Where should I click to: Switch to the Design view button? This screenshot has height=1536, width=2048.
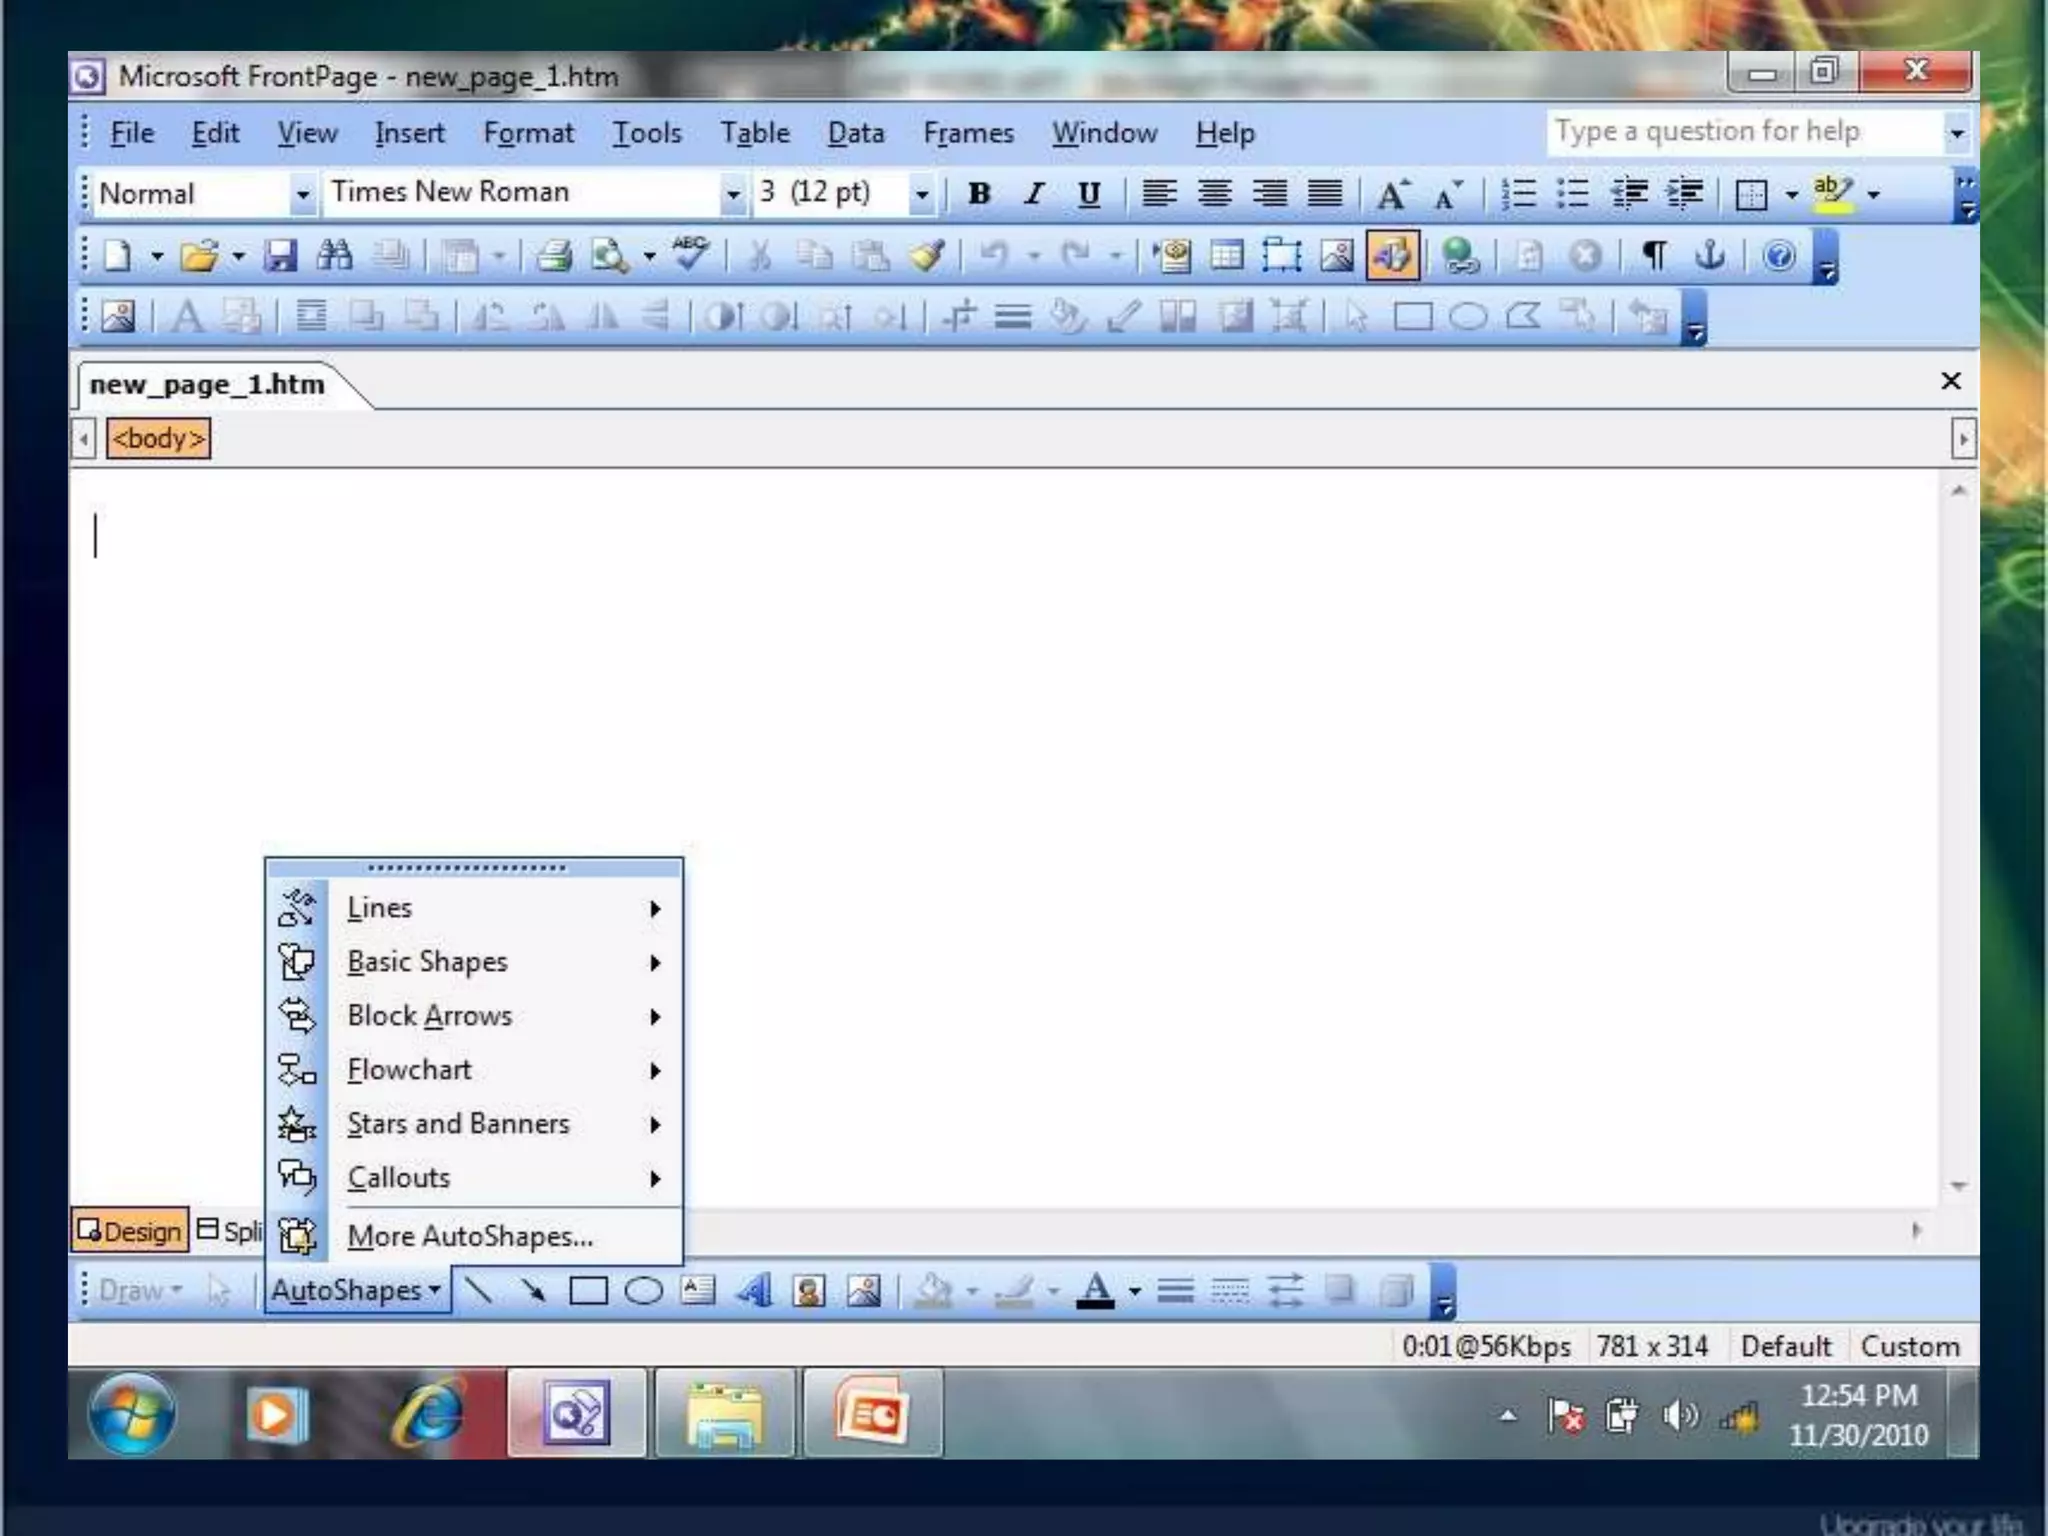click(130, 1231)
